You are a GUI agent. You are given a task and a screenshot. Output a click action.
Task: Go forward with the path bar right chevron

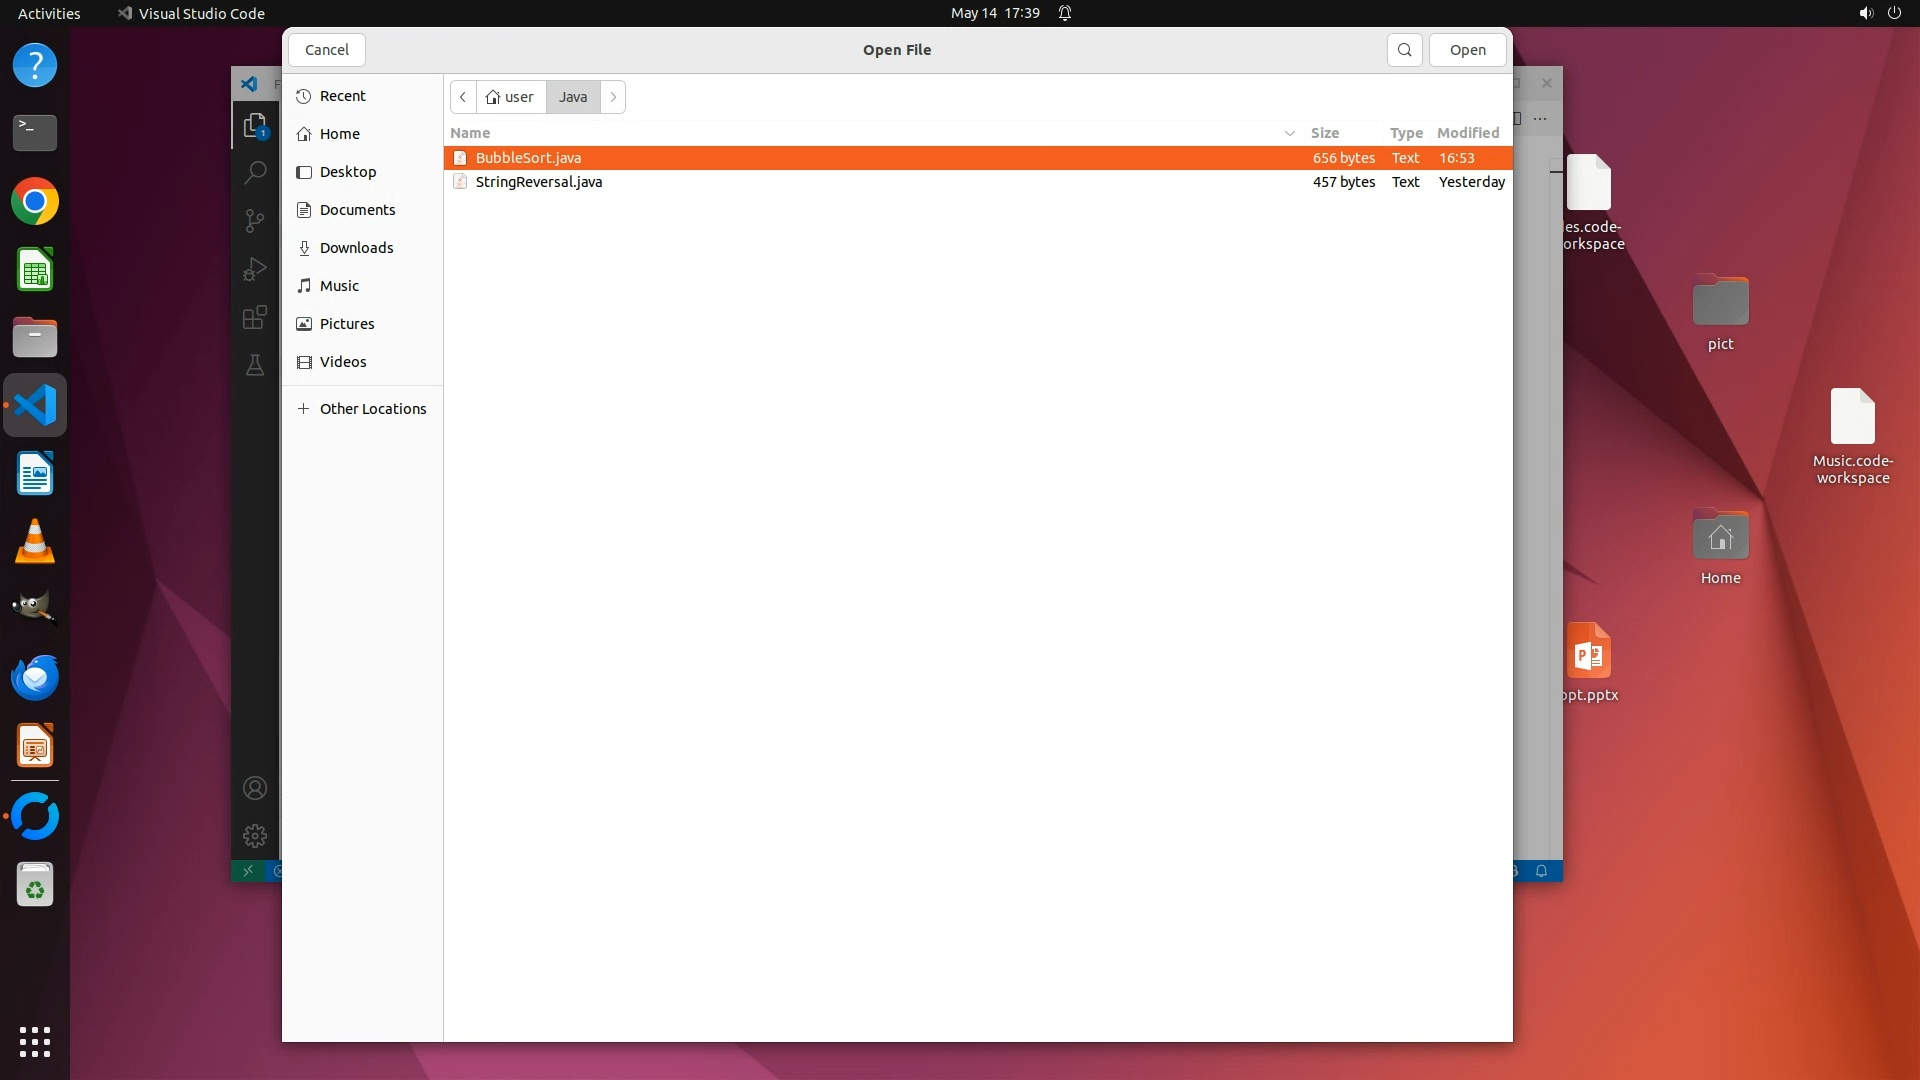(613, 97)
